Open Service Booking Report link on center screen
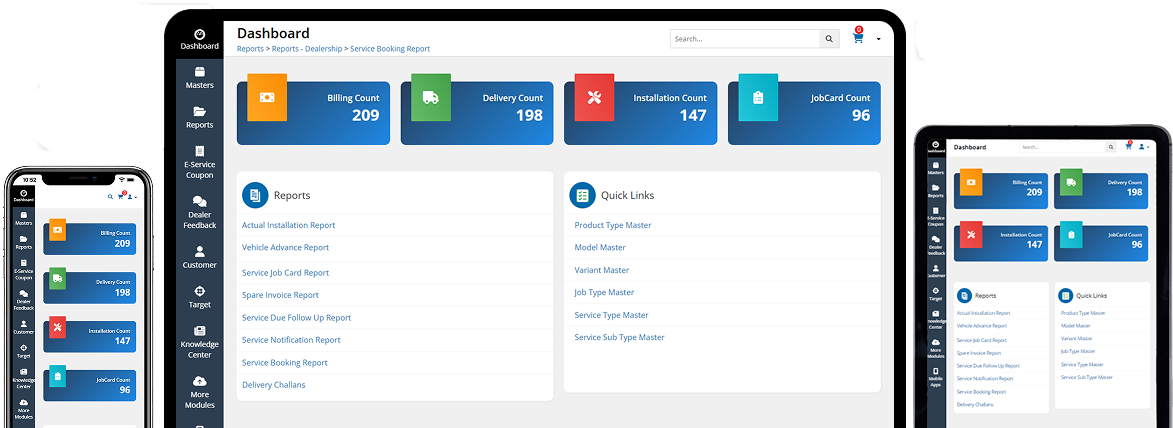This screenshot has width=1173, height=428. [x=285, y=363]
